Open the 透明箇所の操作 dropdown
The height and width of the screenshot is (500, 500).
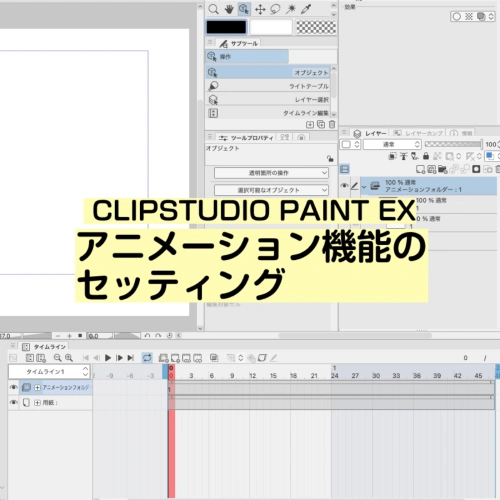271,173
